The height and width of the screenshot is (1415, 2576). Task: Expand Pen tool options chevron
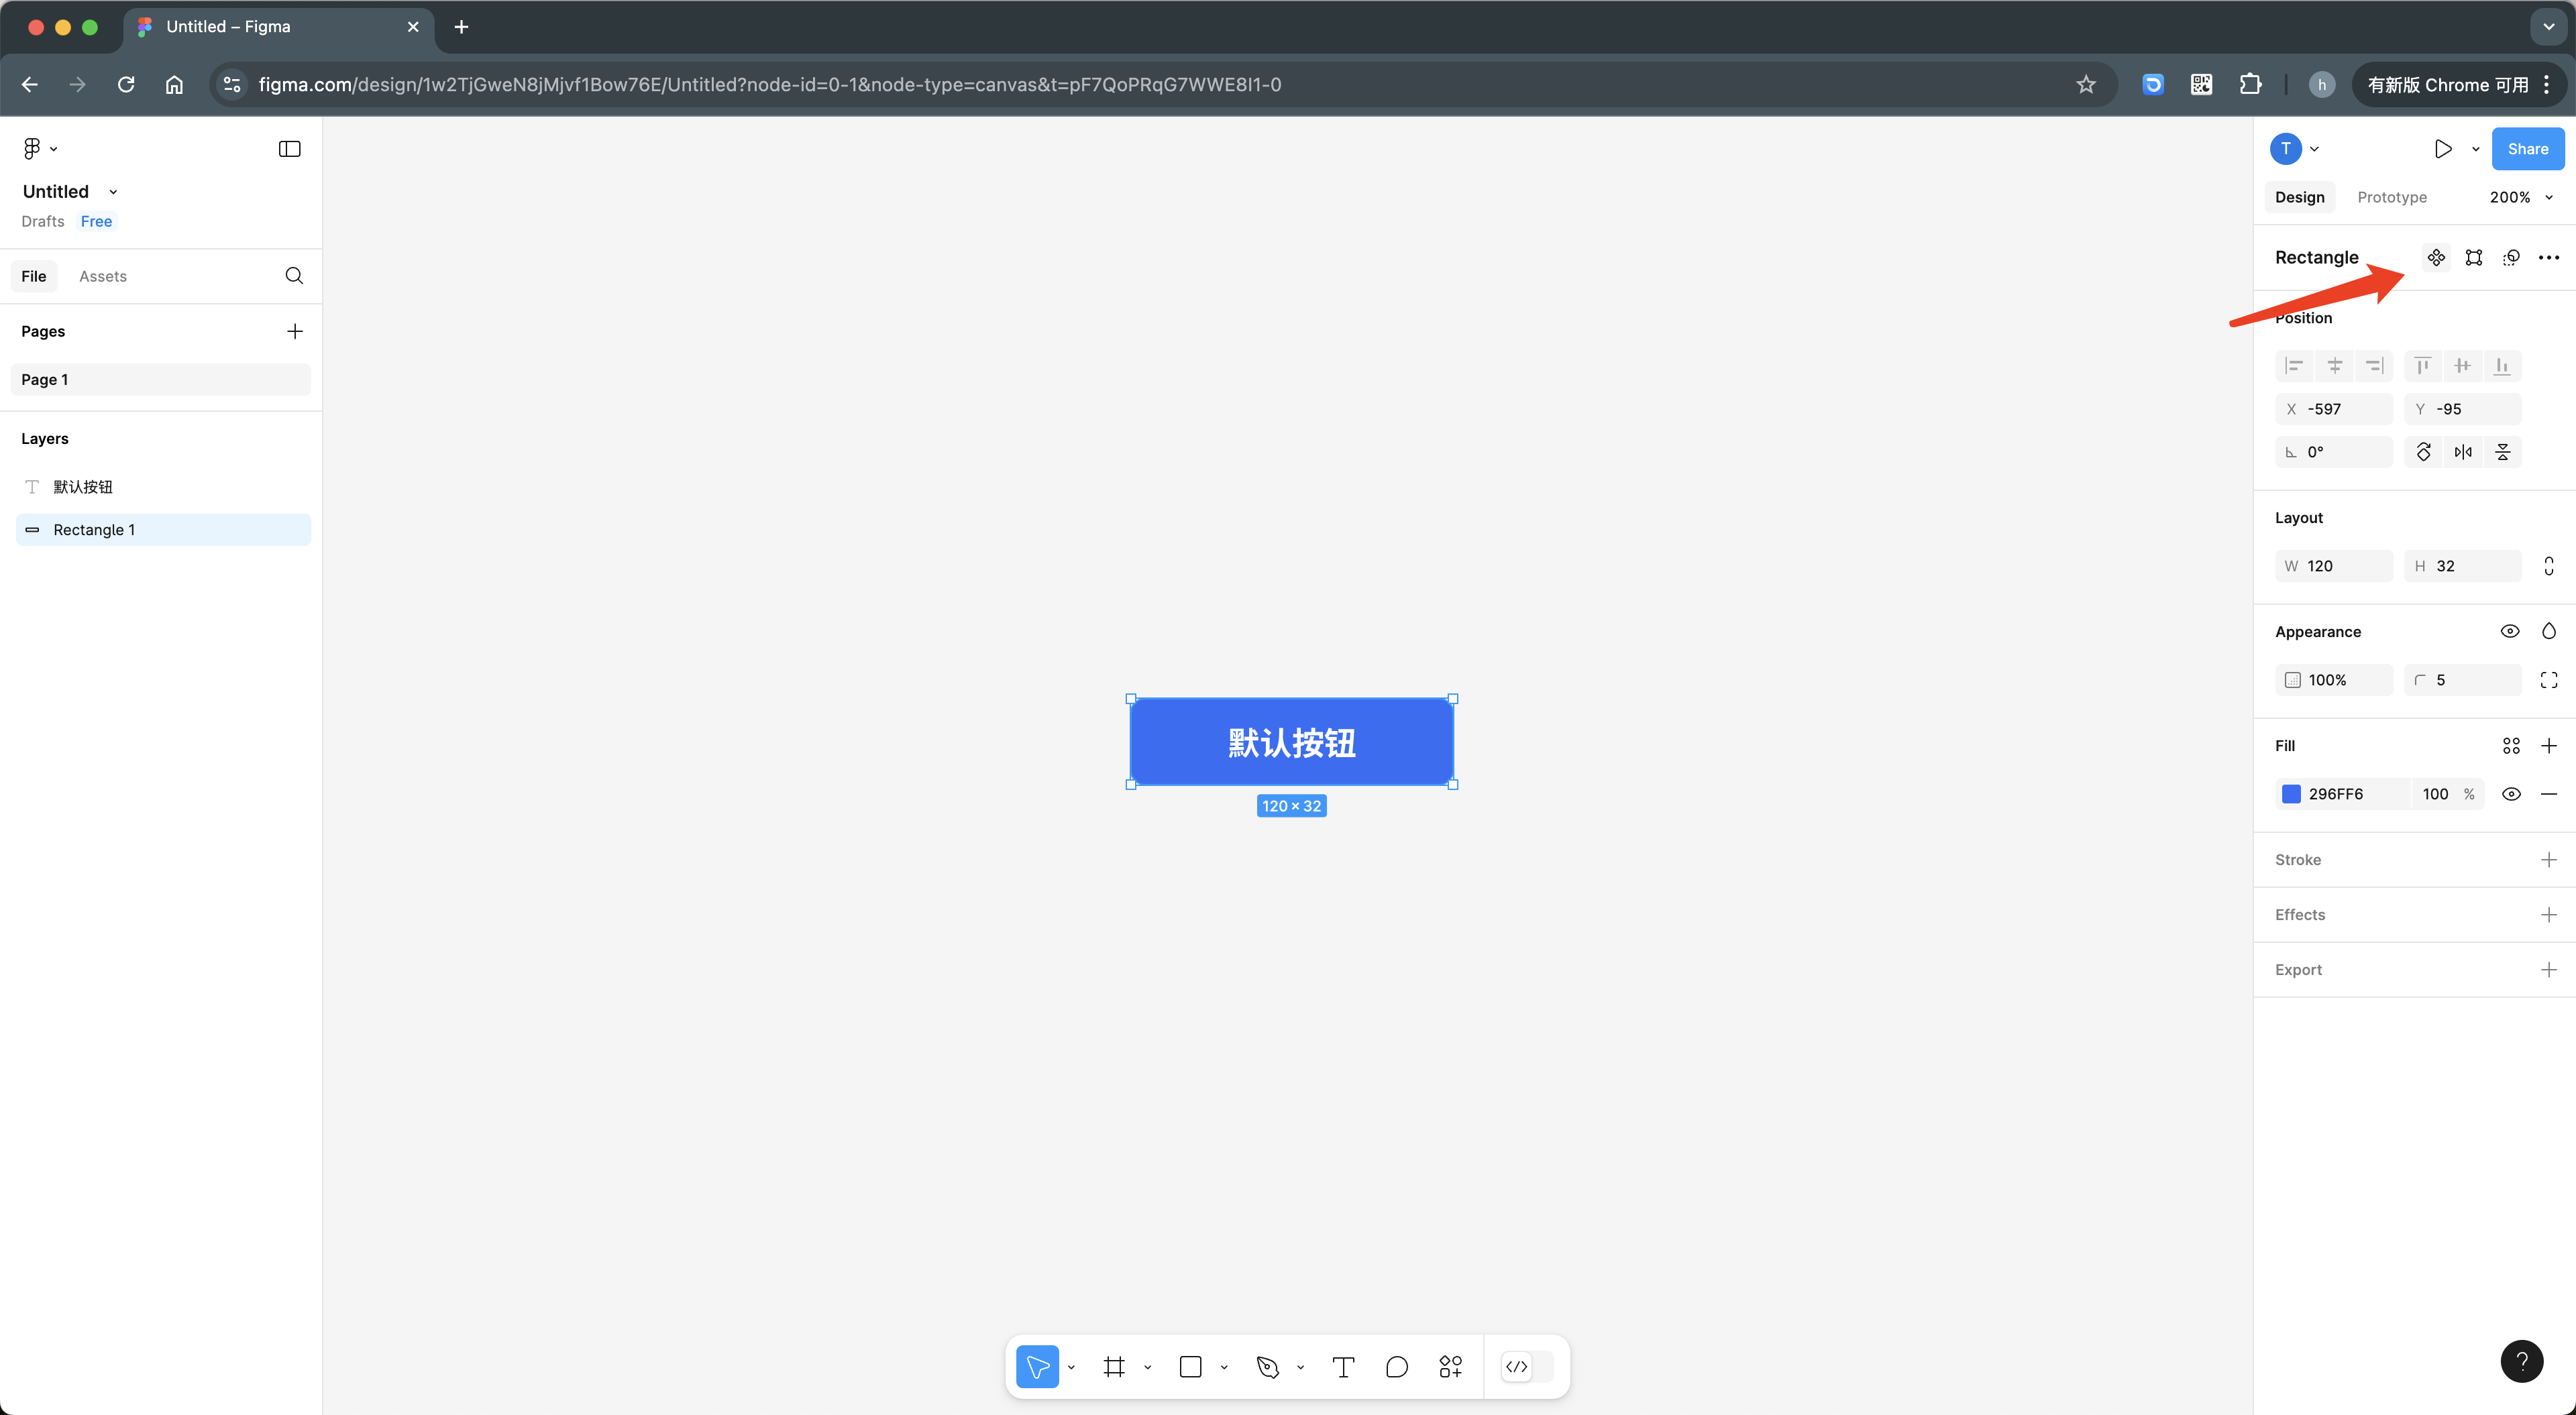pos(1300,1368)
